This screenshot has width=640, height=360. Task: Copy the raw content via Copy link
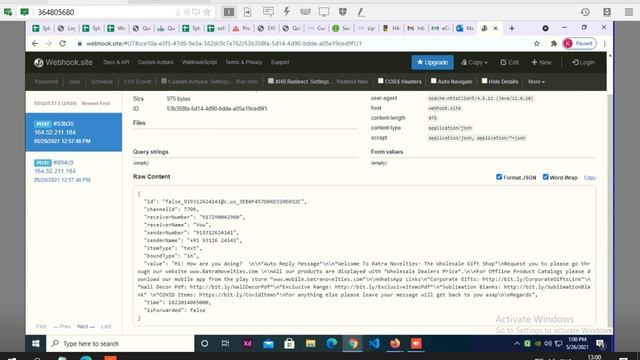click(589, 178)
